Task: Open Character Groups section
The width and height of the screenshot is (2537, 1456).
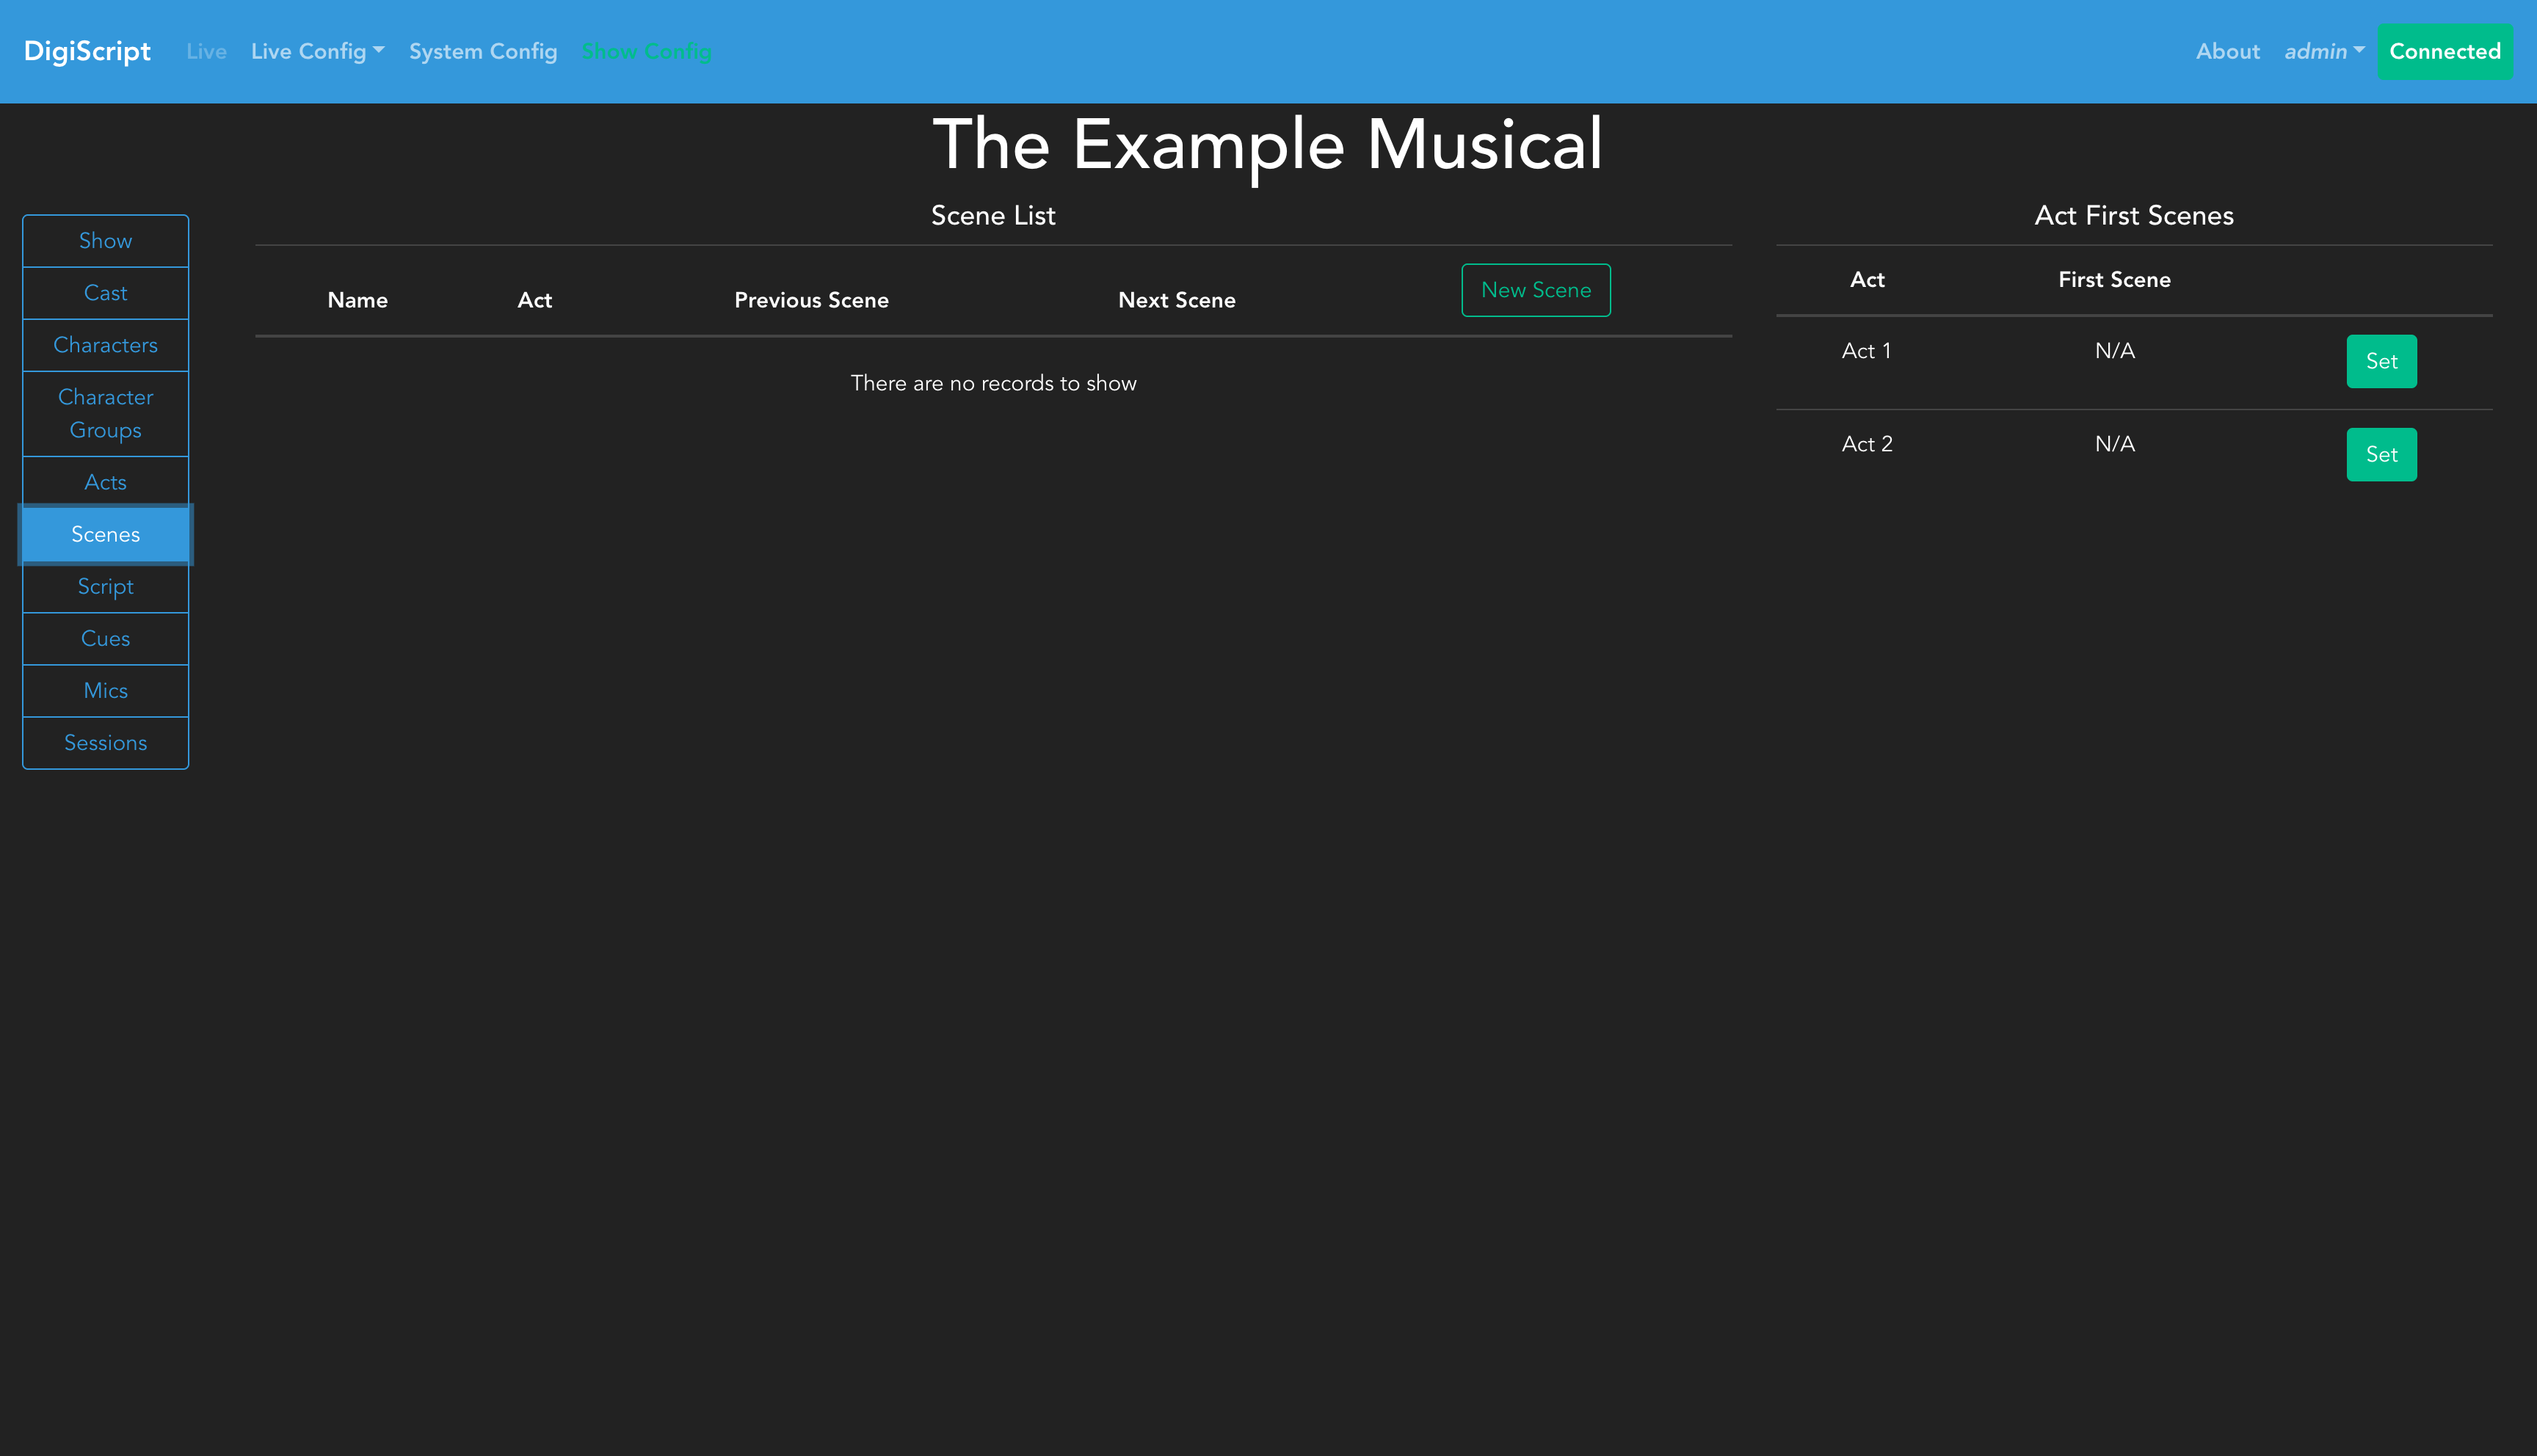Action: pos(105,413)
